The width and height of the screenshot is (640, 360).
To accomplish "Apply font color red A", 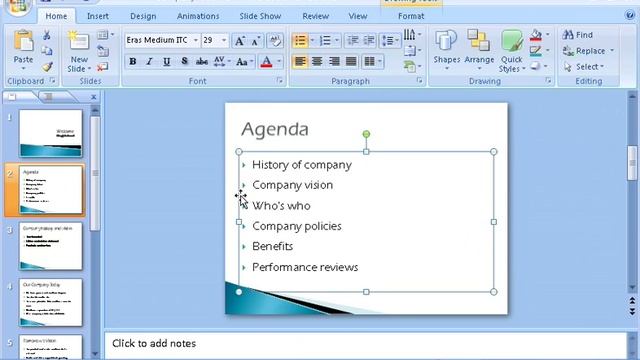I will tap(266, 62).
